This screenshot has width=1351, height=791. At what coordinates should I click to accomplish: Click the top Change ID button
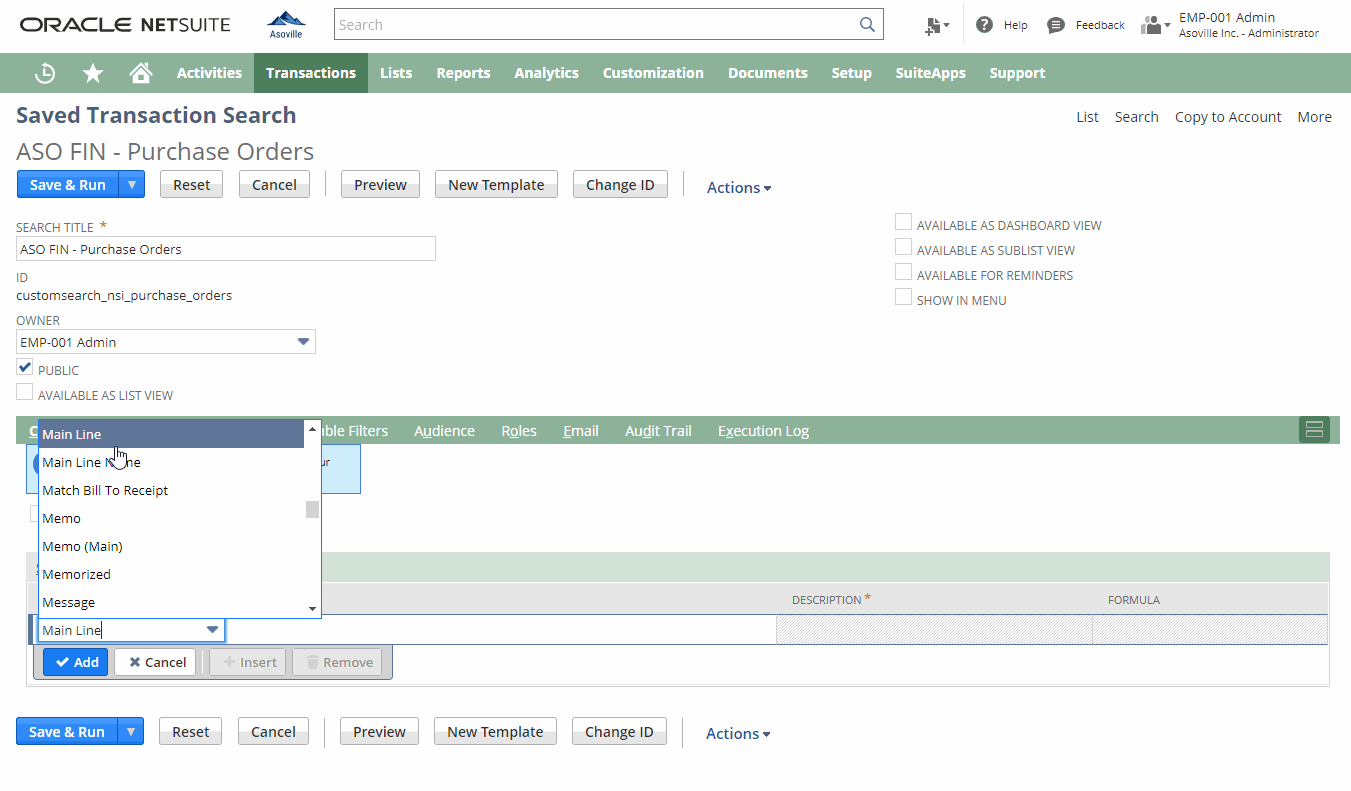pos(620,184)
